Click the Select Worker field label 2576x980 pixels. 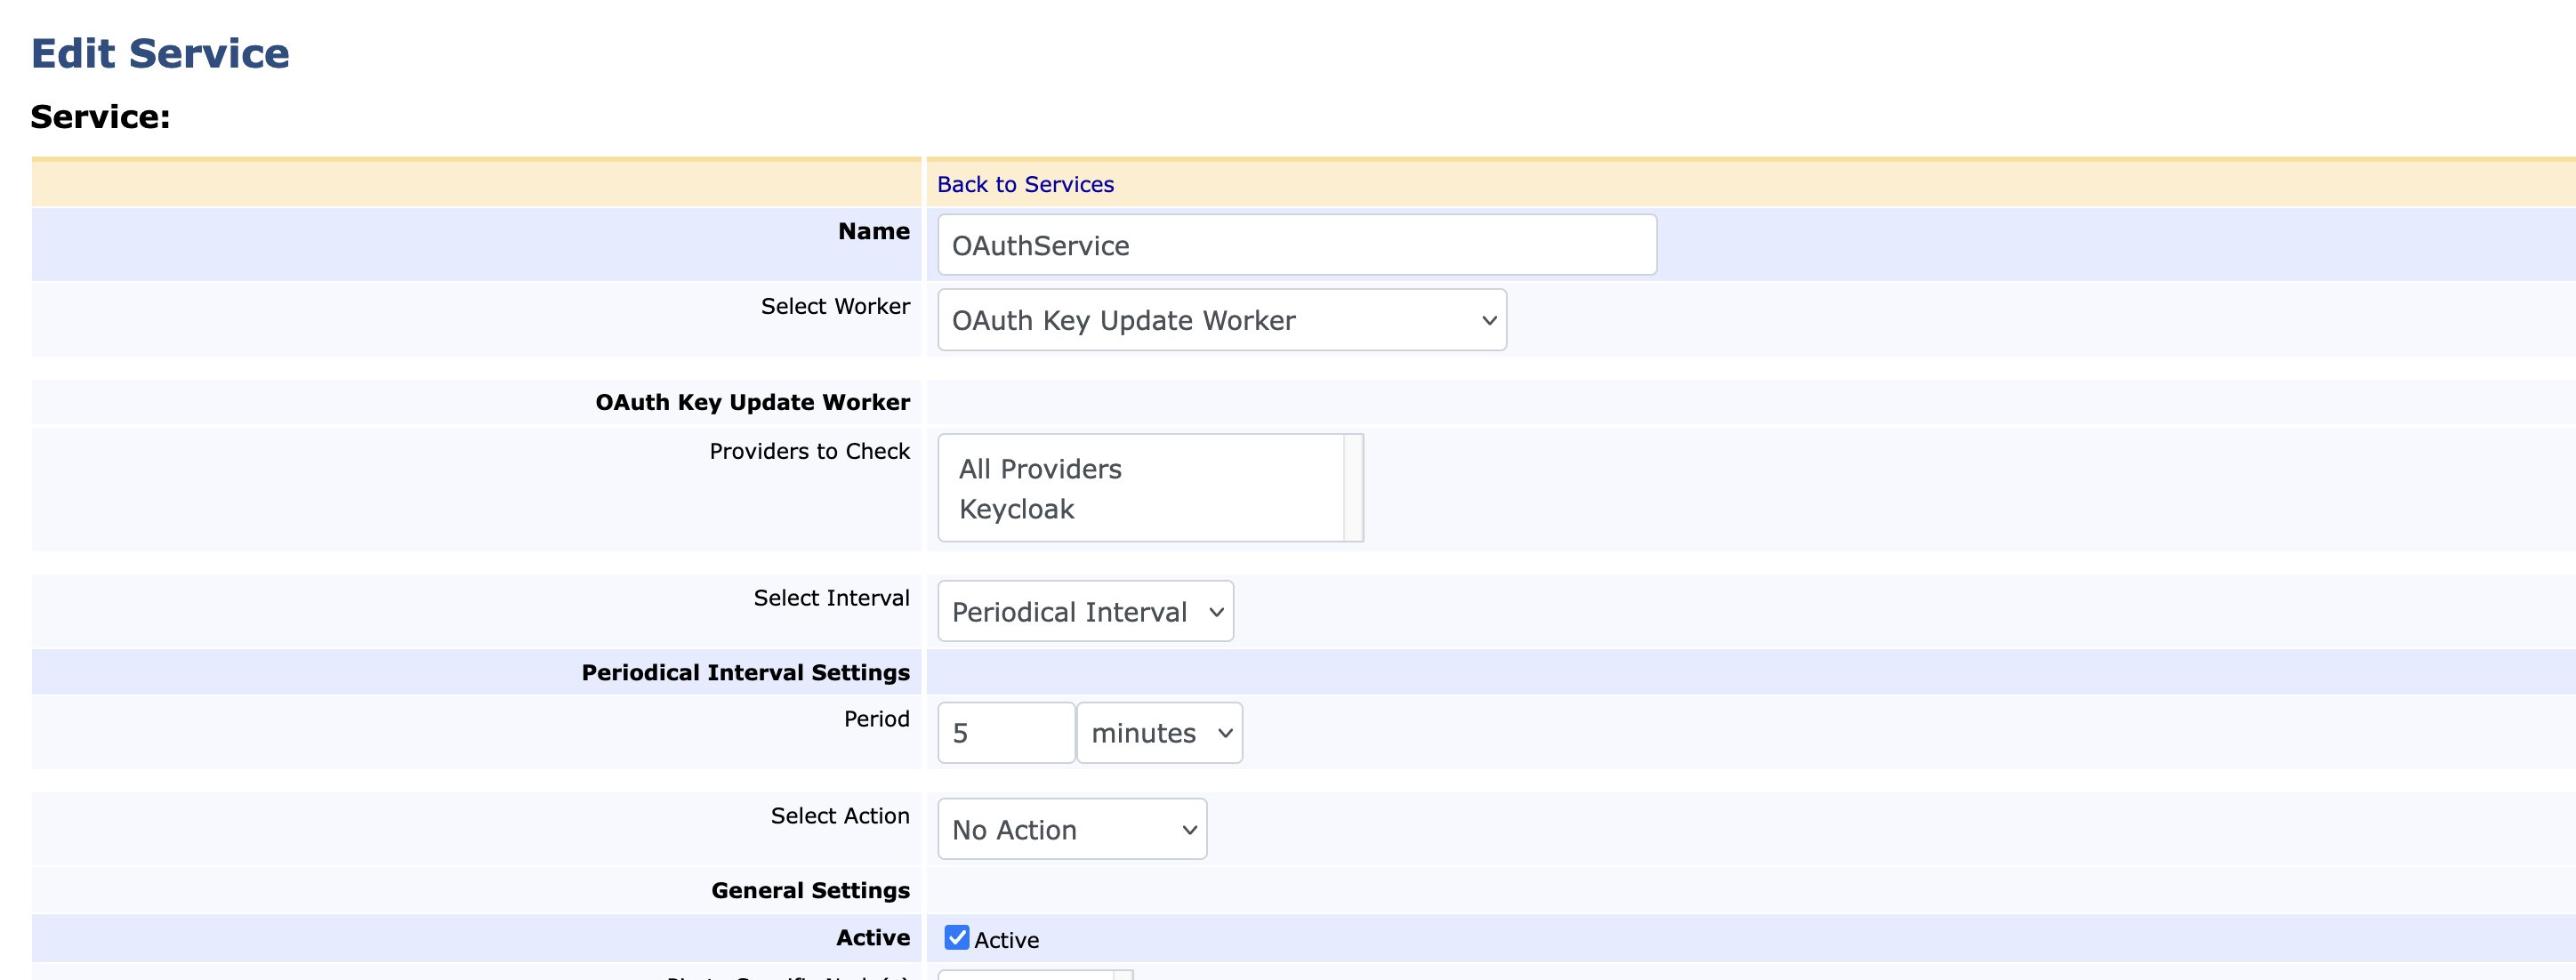(x=835, y=306)
